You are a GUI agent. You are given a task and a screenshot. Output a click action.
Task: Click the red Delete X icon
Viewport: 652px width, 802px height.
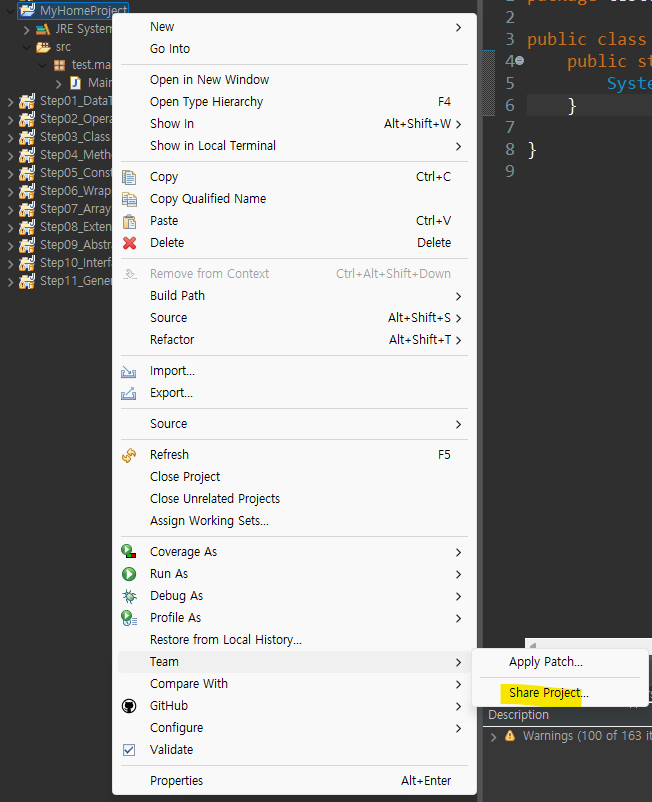click(x=129, y=243)
